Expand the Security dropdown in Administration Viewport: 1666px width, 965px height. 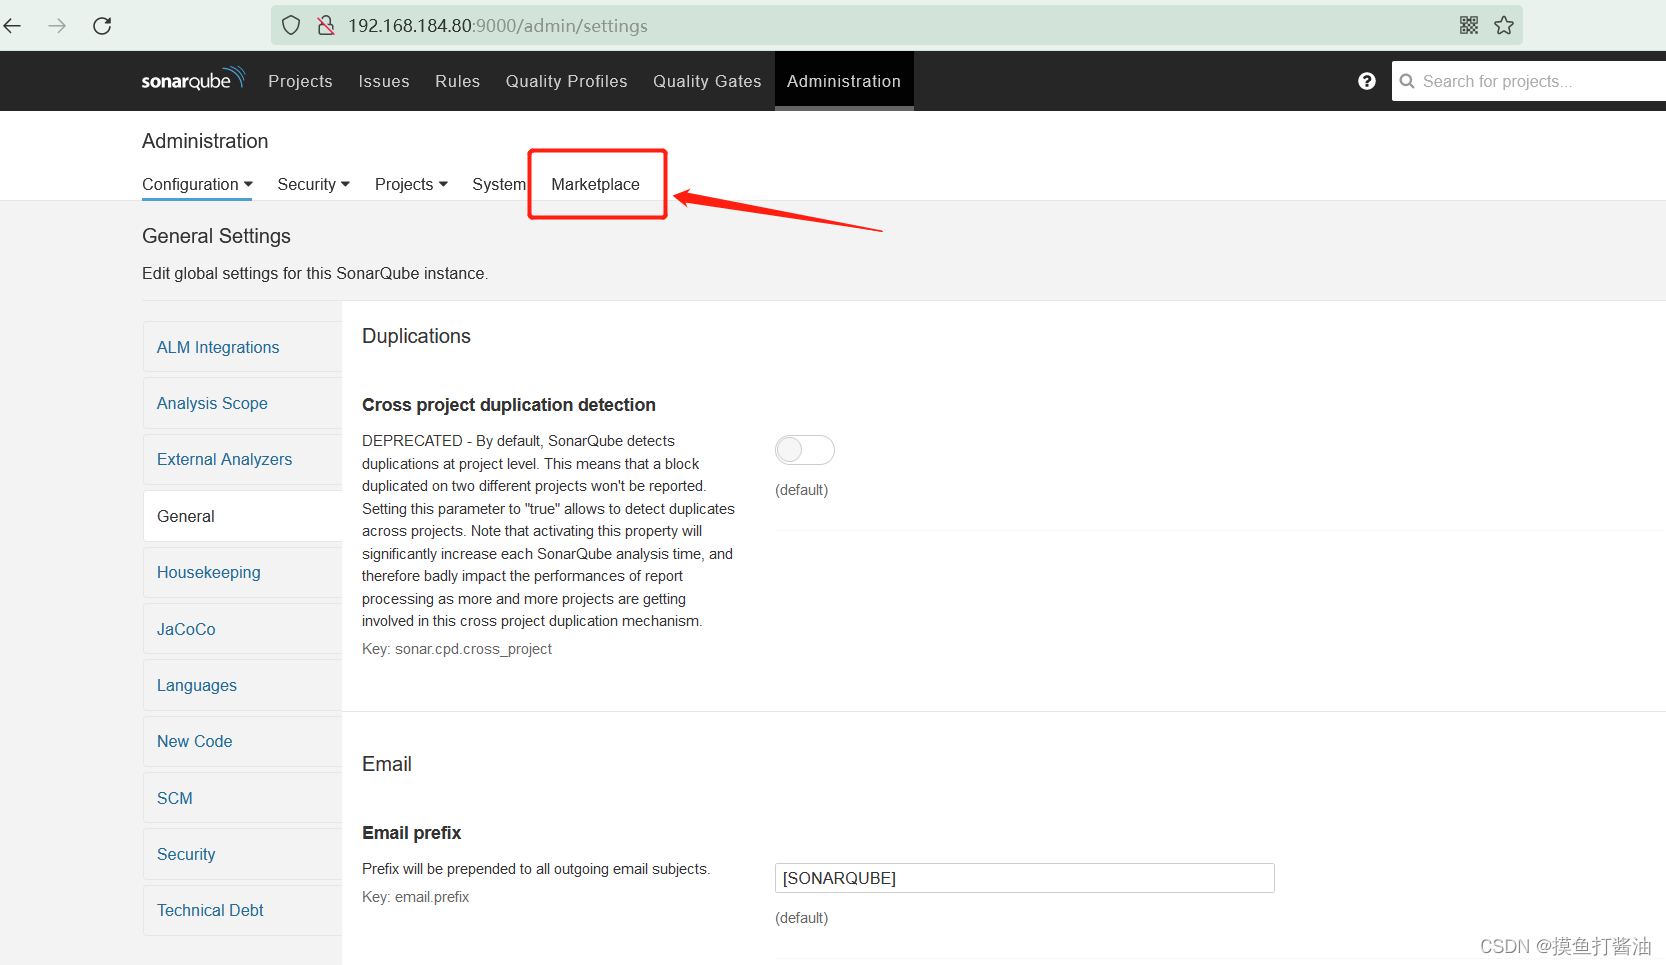pos(314,184)
